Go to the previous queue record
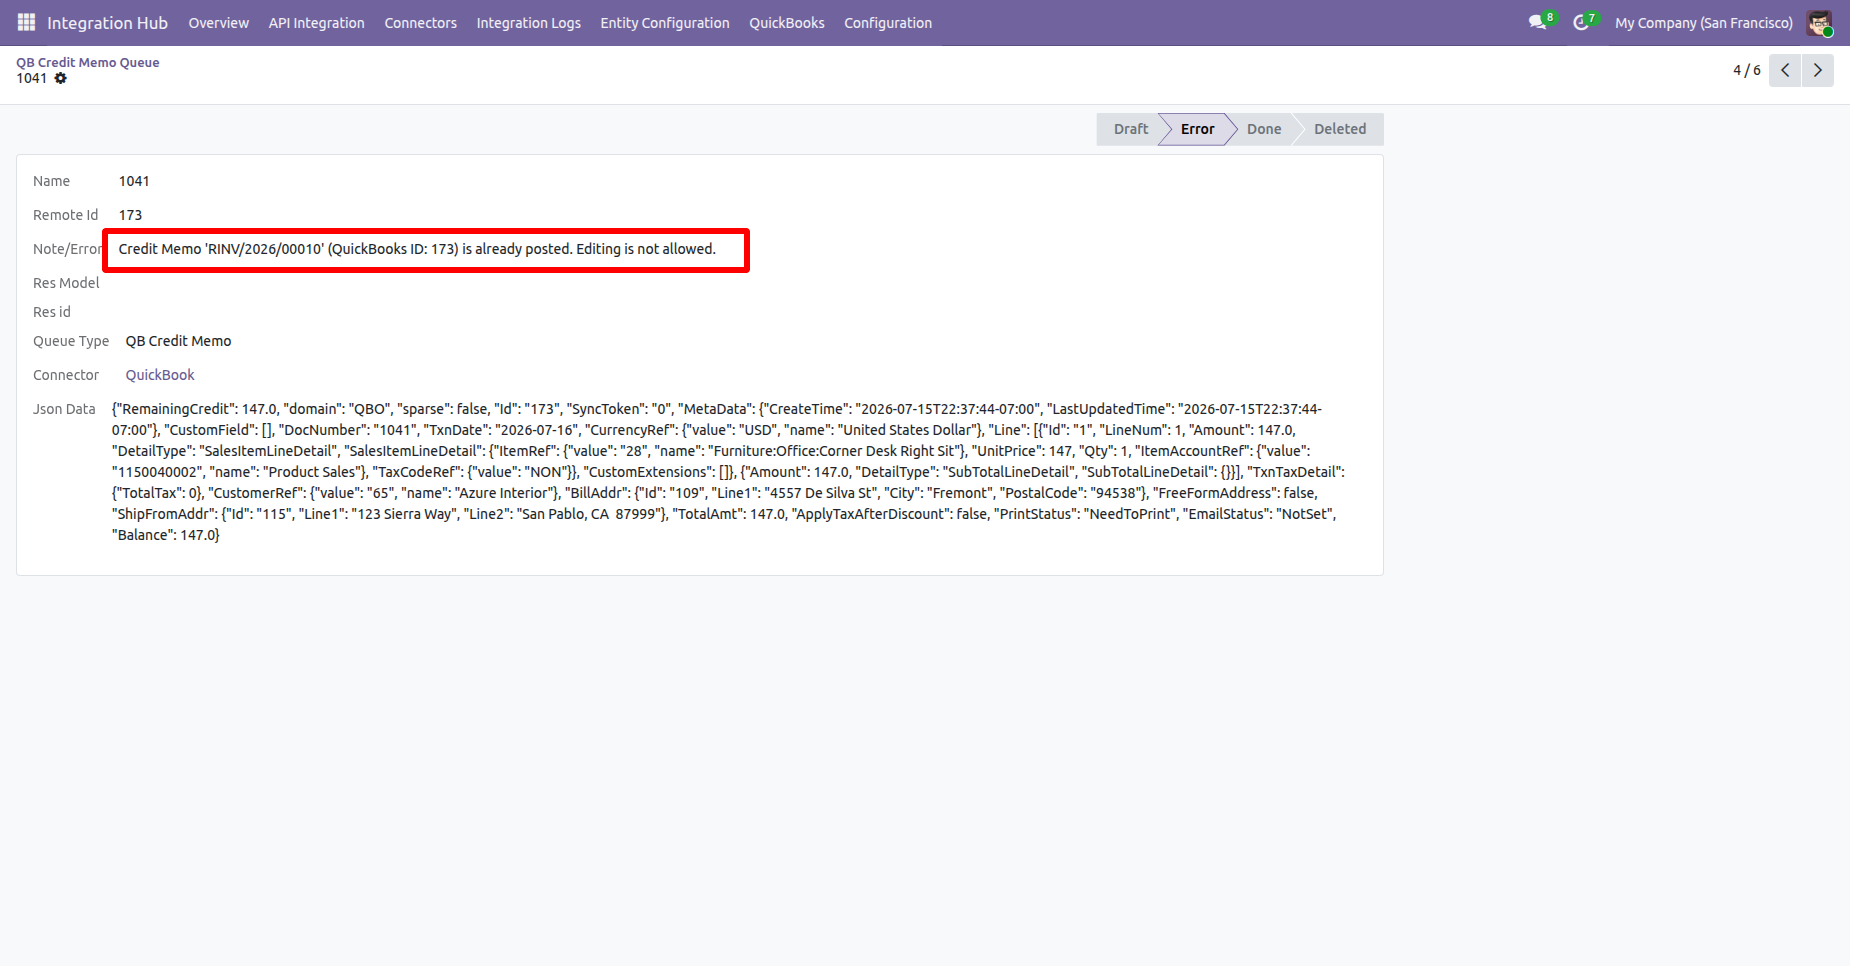The height and width of the screenshot is (966, 1850). coord(1785,70)
